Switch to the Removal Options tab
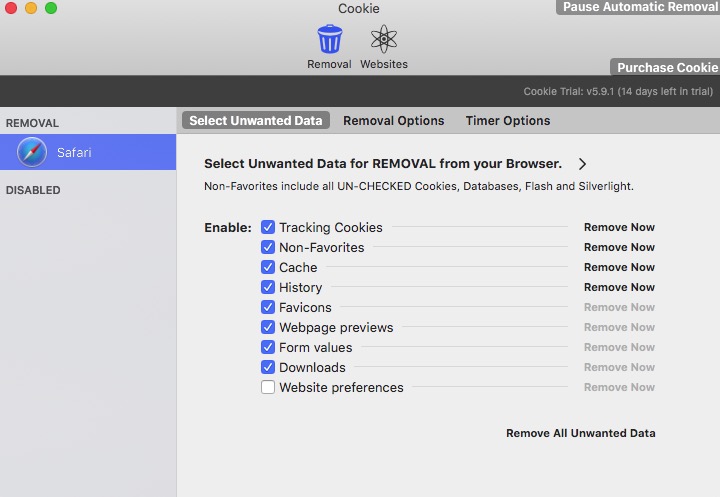 pos(394,120)
